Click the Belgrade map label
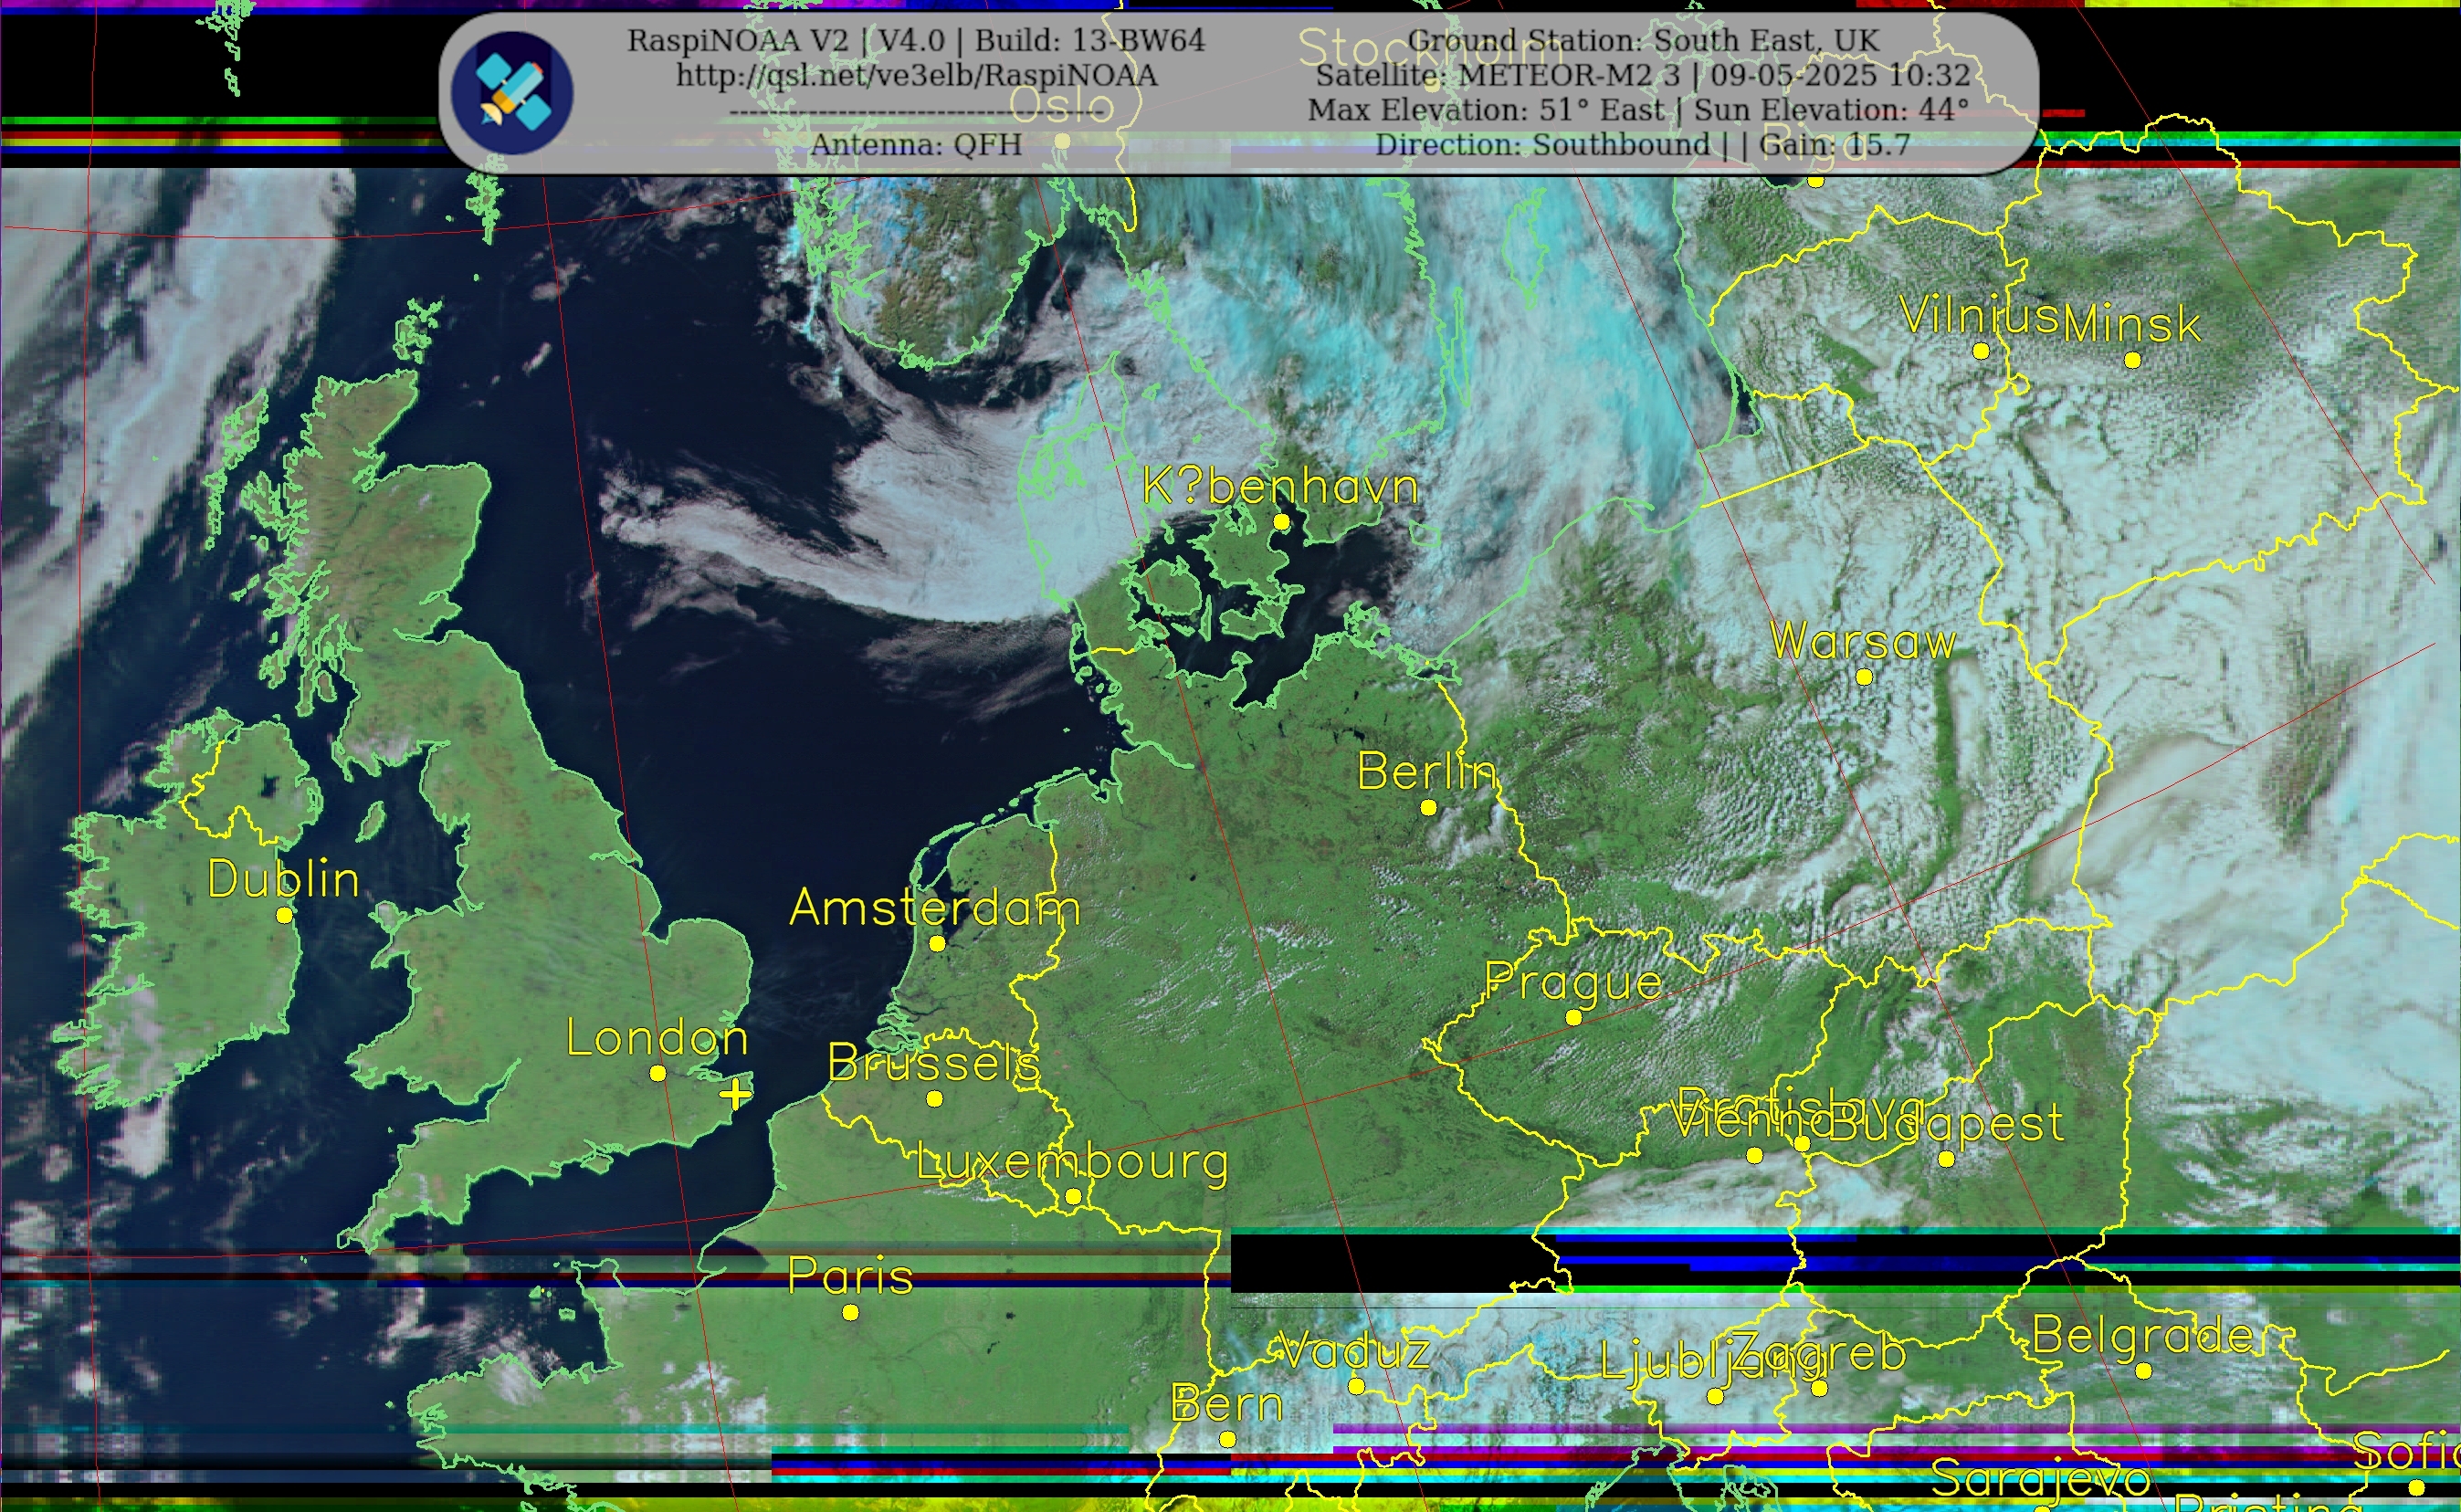The height and width of the screenshot is (1512, 2461). click(x=2144, y=1337)
